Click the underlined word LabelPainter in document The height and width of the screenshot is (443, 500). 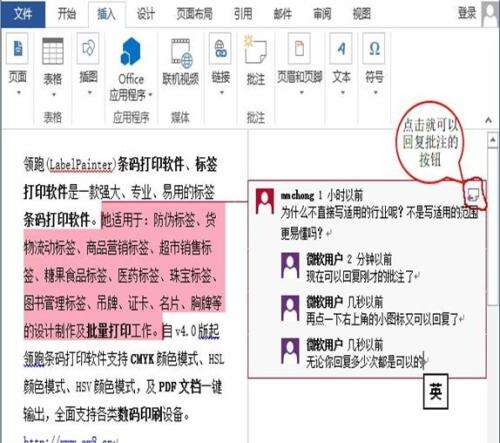point(81,165)
